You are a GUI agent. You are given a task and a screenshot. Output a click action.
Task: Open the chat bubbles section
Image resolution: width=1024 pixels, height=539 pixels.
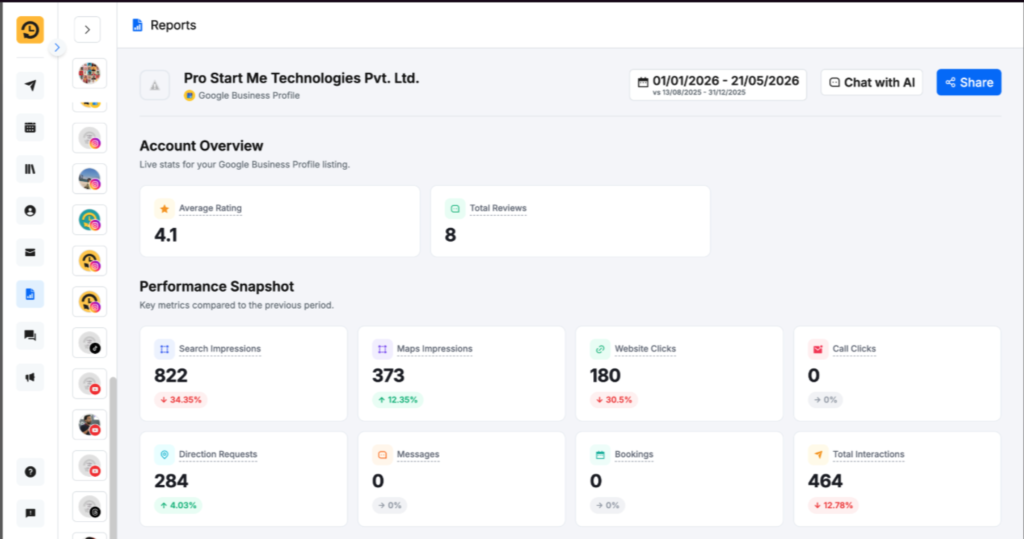[30, 336]
